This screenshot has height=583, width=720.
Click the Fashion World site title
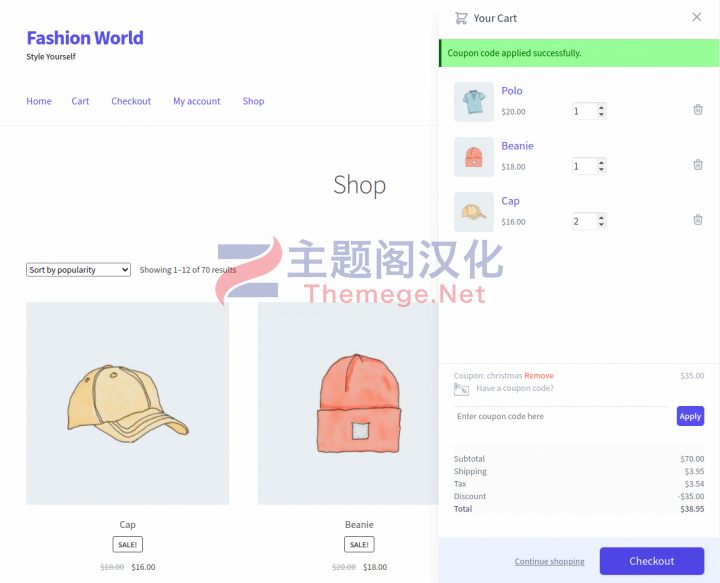coord(85,38)
